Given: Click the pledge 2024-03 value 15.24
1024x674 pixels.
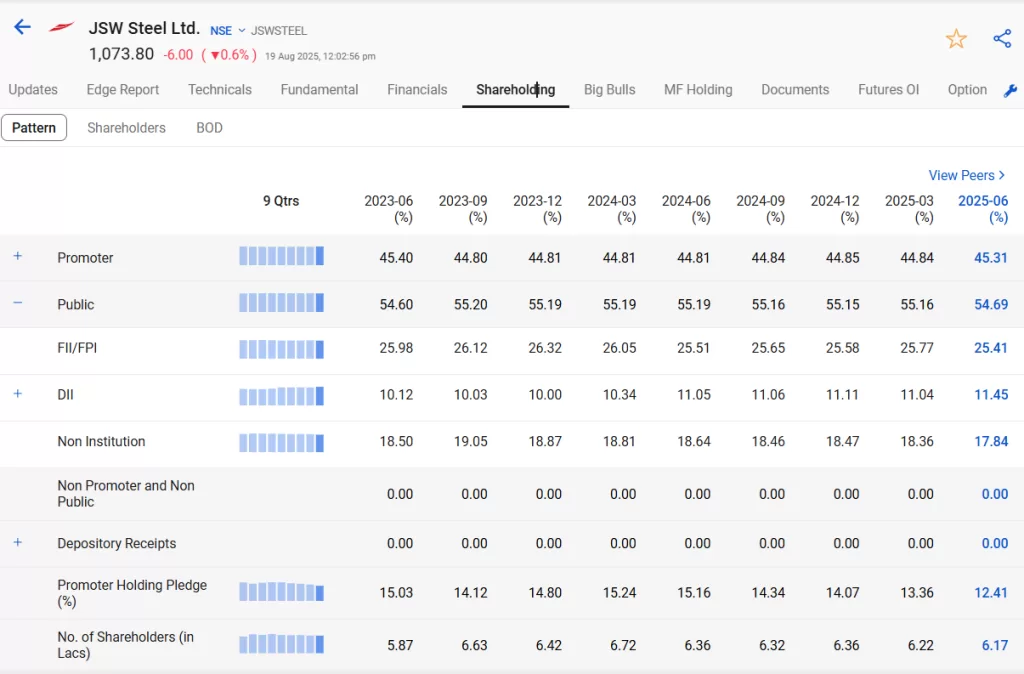Looking at the screenshot, I should pyautogui.click(x=619, y=593).
